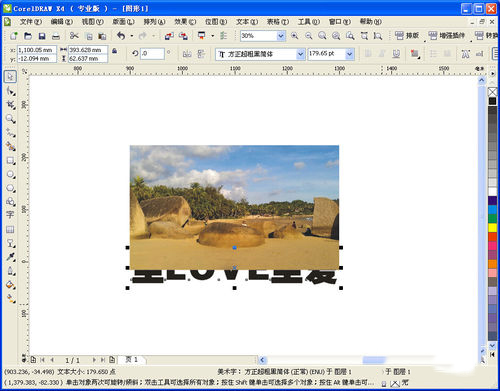
Task: Open the zoom level 30% dropdown
Action: [x=281, y=36]
